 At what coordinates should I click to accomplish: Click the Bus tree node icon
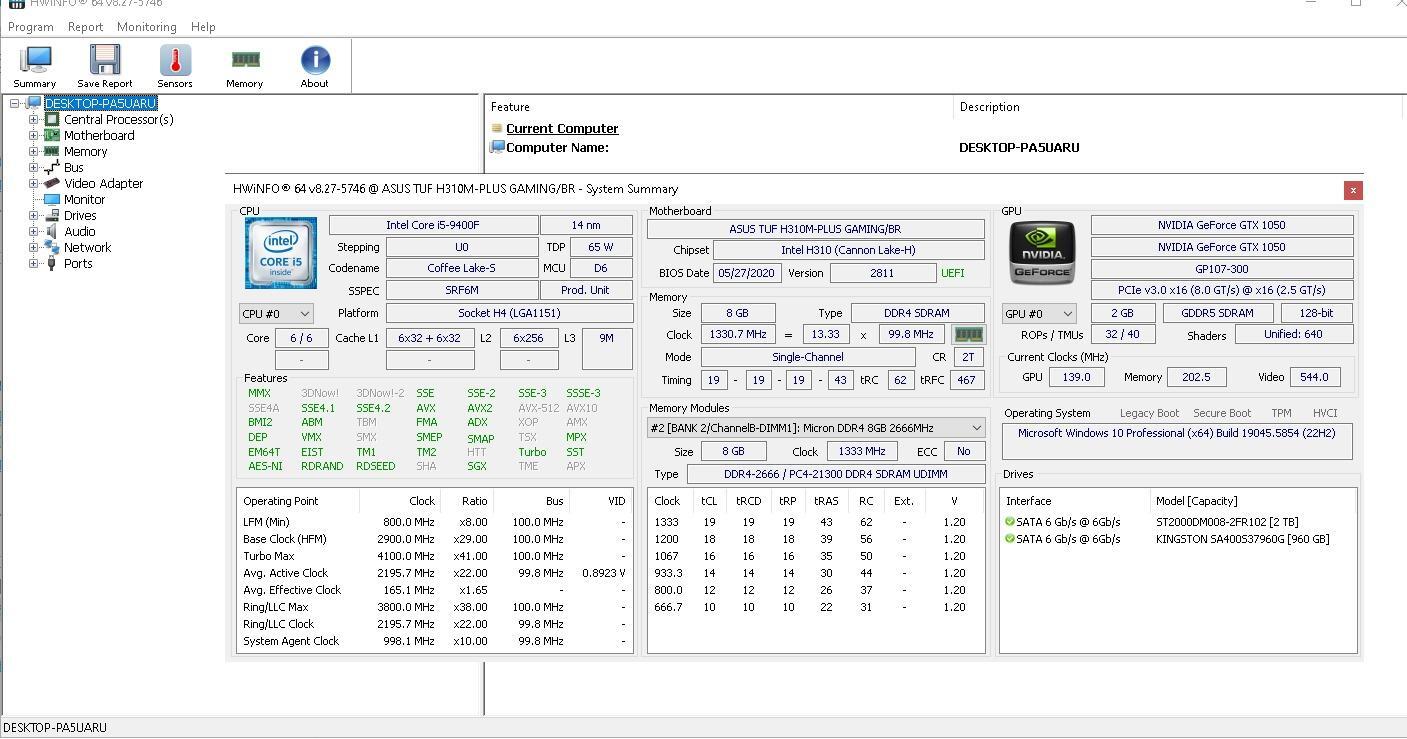tap(52, 167)
